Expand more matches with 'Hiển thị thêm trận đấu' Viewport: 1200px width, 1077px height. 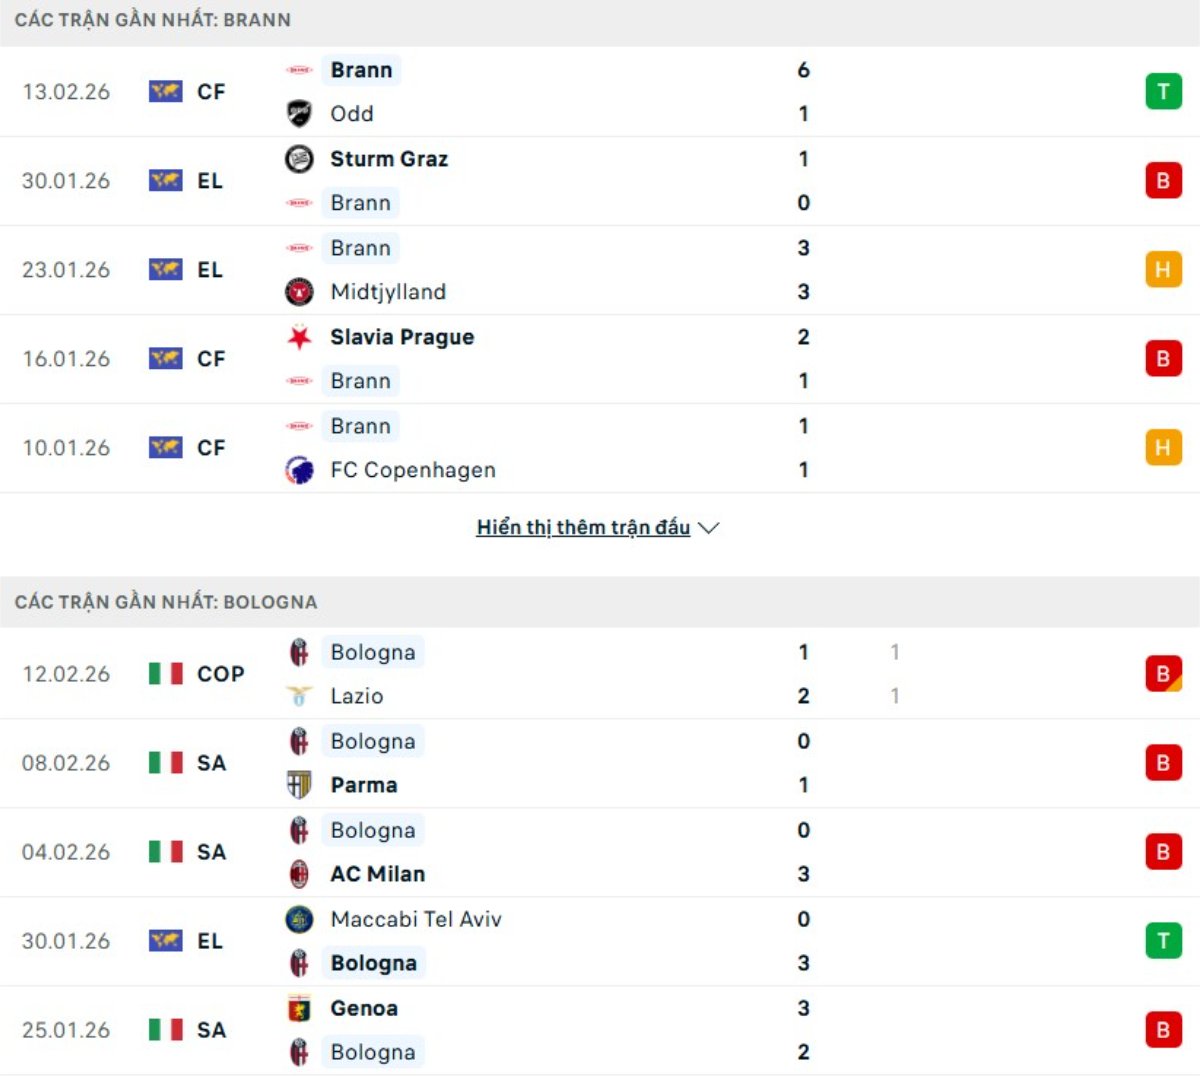tap(583, 527)
